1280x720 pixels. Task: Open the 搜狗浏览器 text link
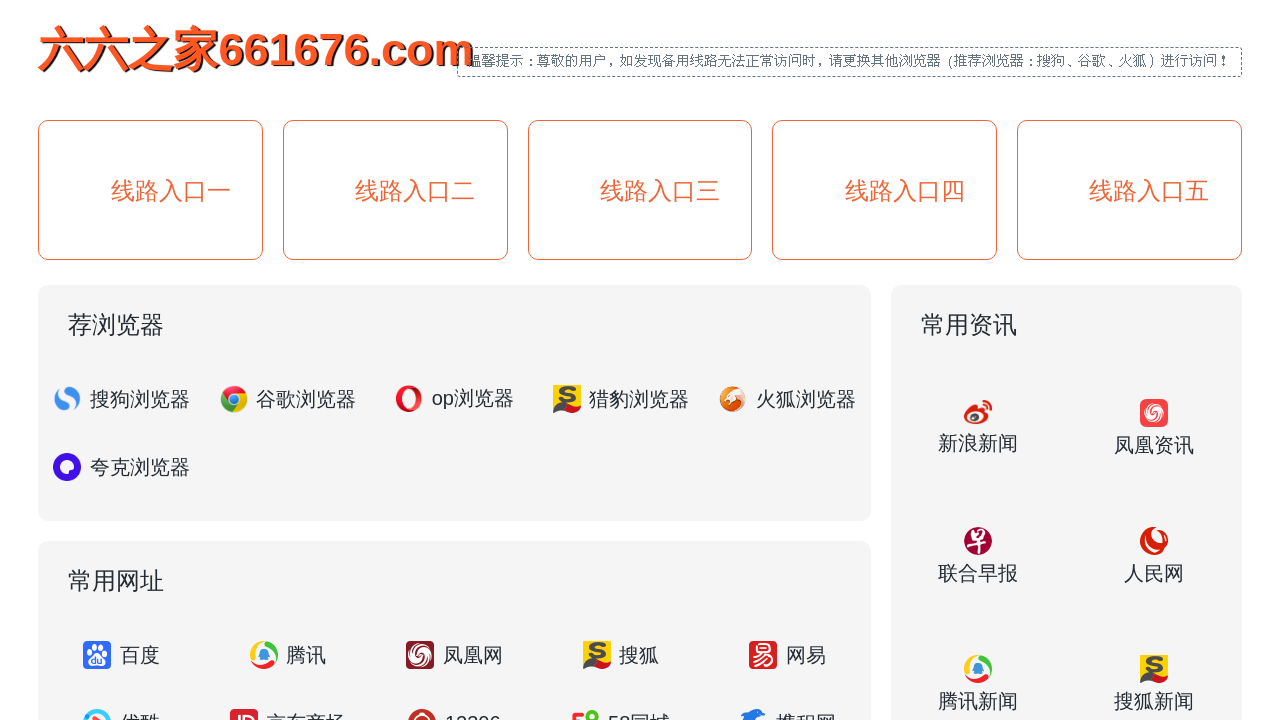click(x=140, y=399)
